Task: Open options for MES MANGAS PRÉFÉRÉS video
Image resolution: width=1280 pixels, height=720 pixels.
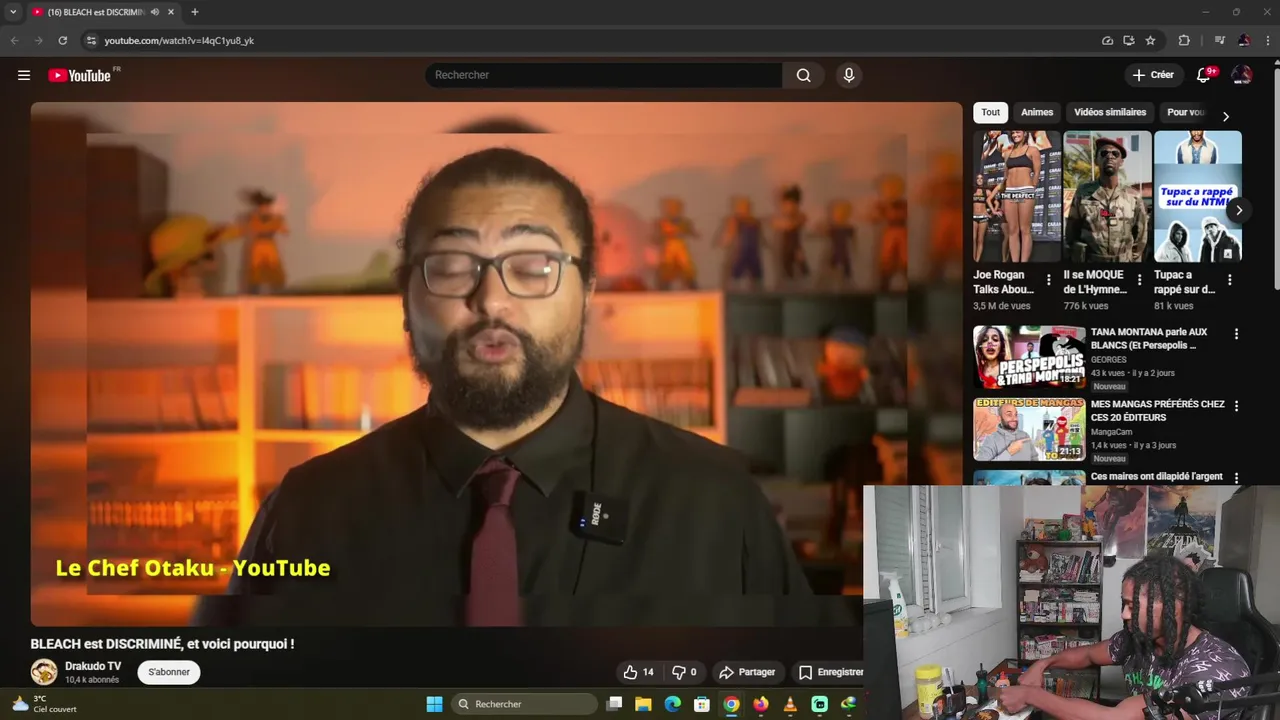Action: click(x=1236, y=406)
